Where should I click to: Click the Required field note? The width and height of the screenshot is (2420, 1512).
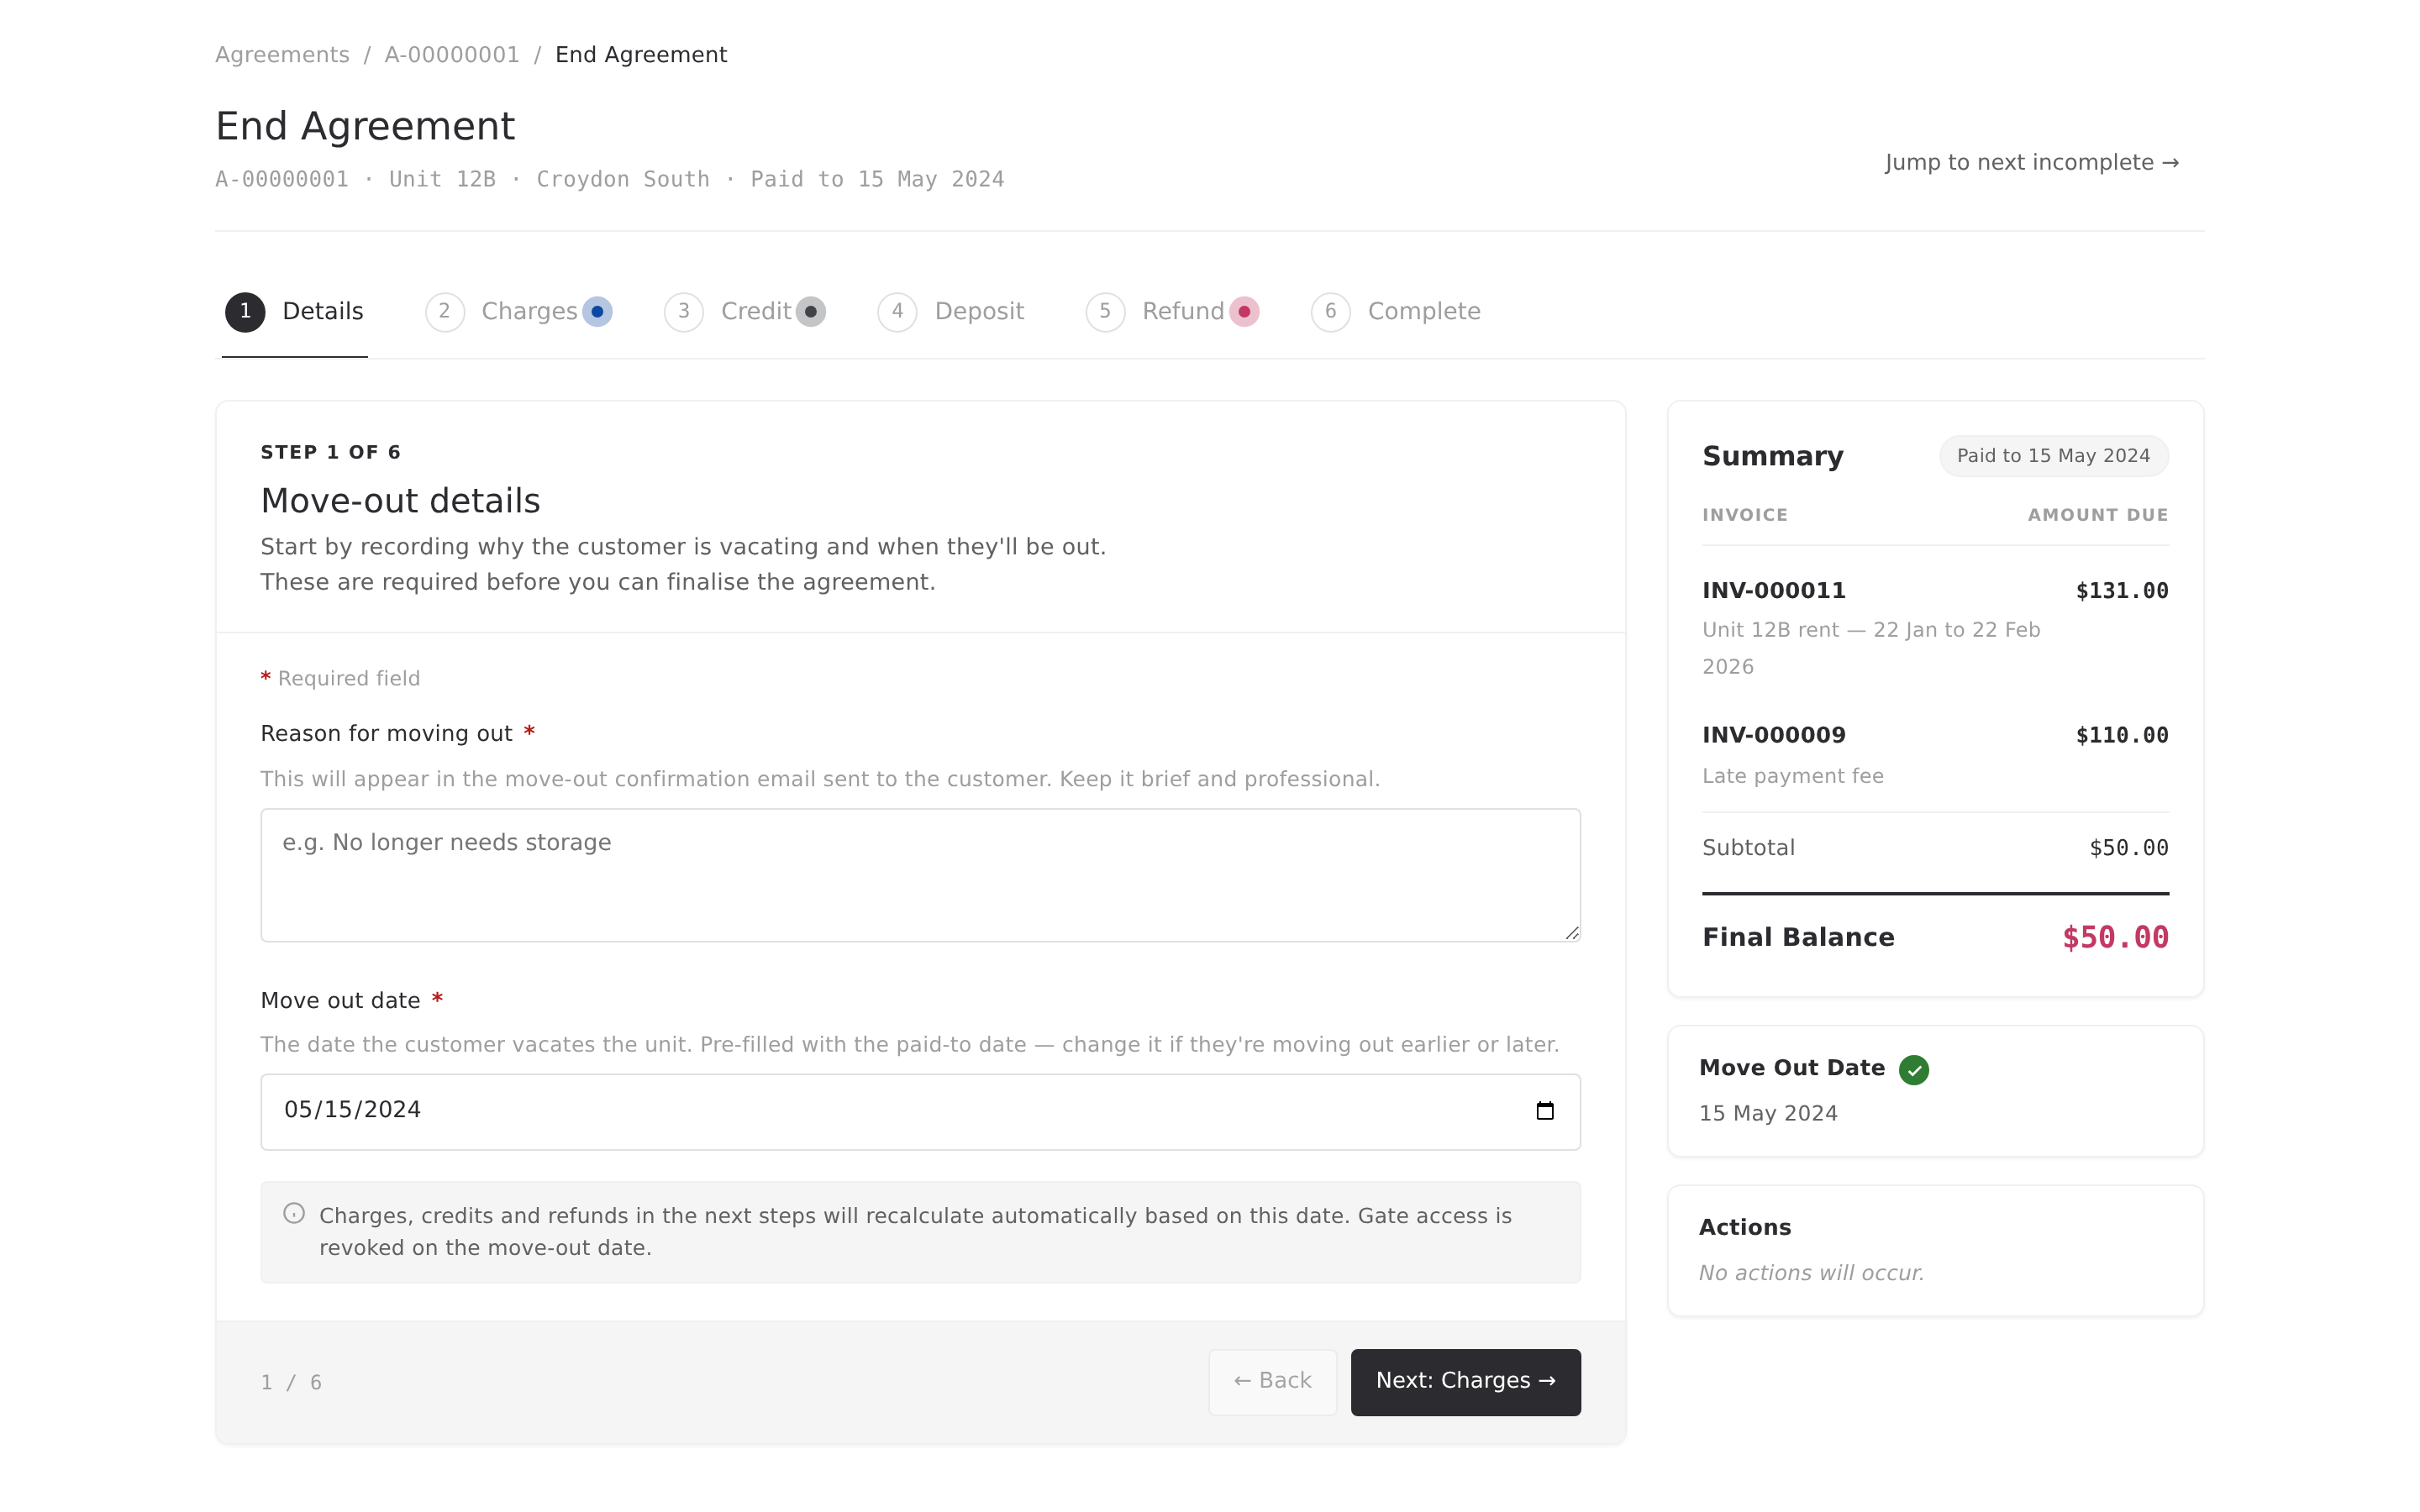click(340, 679)
